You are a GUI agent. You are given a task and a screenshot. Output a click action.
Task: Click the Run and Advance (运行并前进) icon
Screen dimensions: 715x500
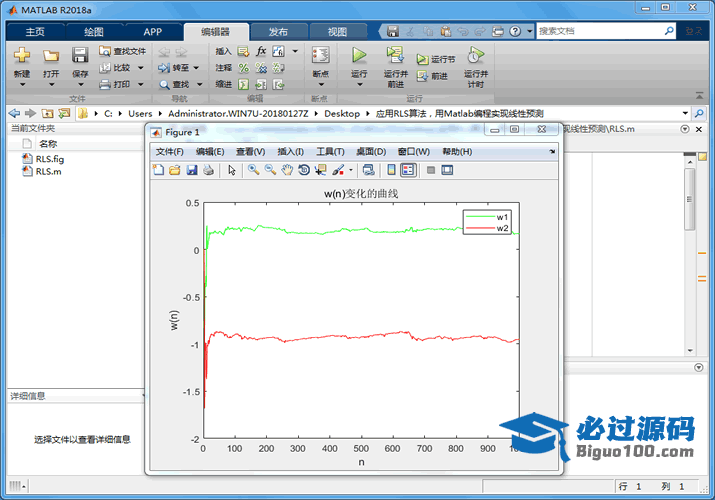395,56
